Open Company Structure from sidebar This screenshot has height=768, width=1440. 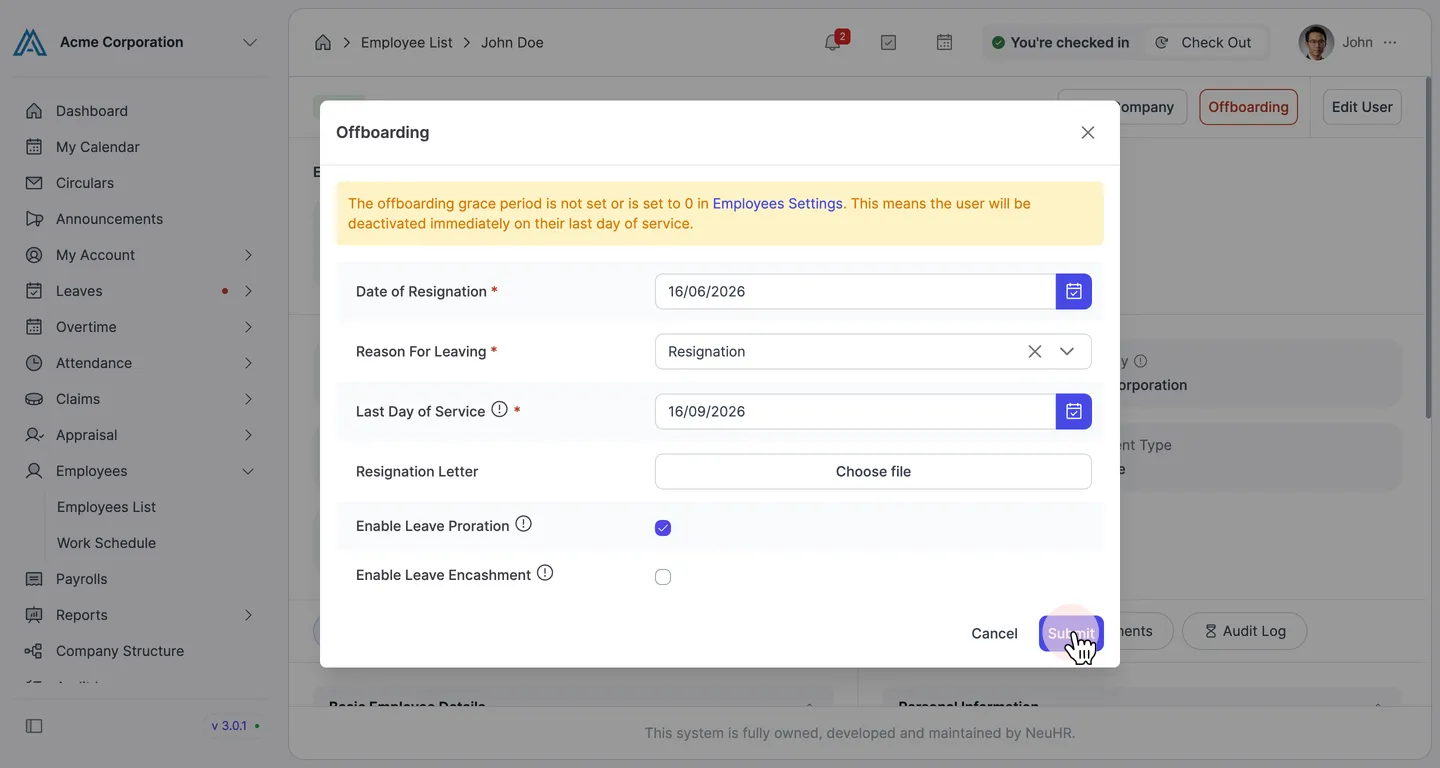pyautogui.click(x=120, y=651)
